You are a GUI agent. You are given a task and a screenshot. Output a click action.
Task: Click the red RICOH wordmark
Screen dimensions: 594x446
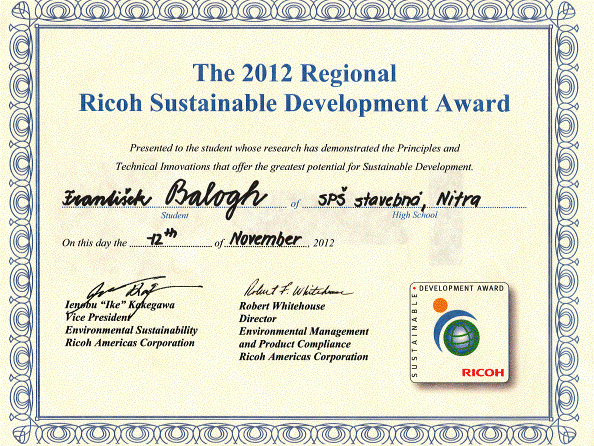click(x=483, y=372)
